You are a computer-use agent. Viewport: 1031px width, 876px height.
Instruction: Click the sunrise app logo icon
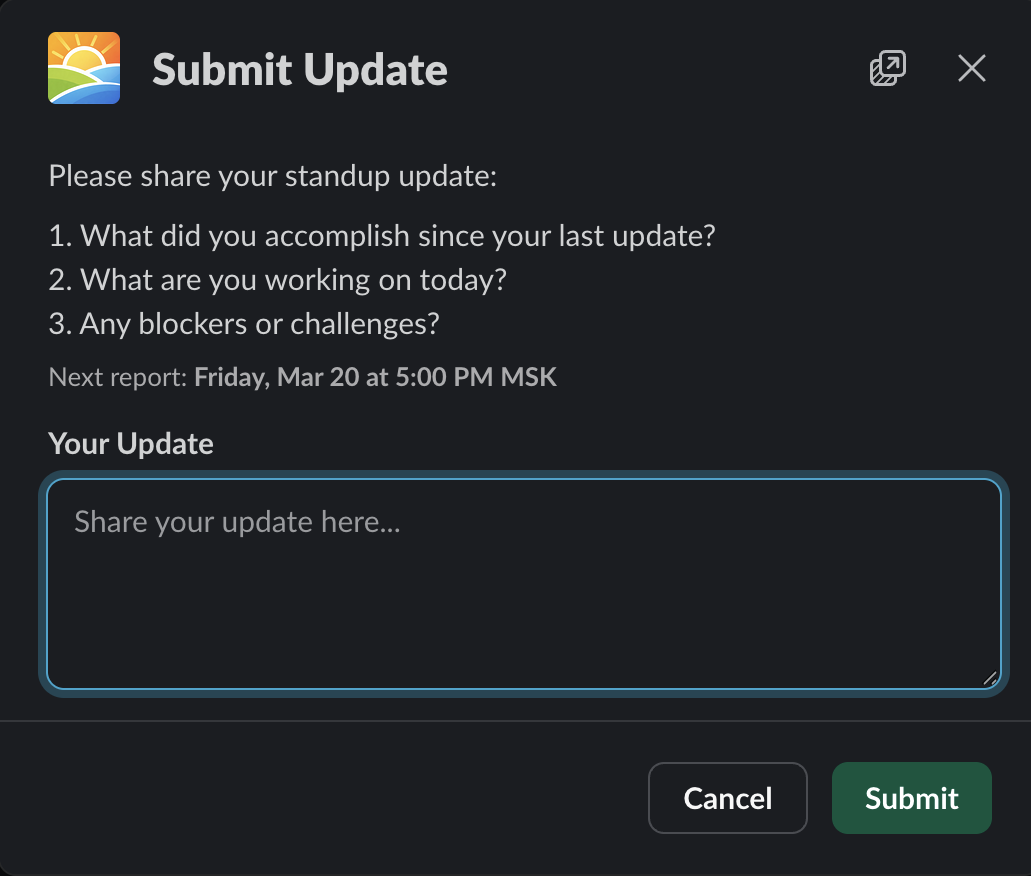(84, 68)
